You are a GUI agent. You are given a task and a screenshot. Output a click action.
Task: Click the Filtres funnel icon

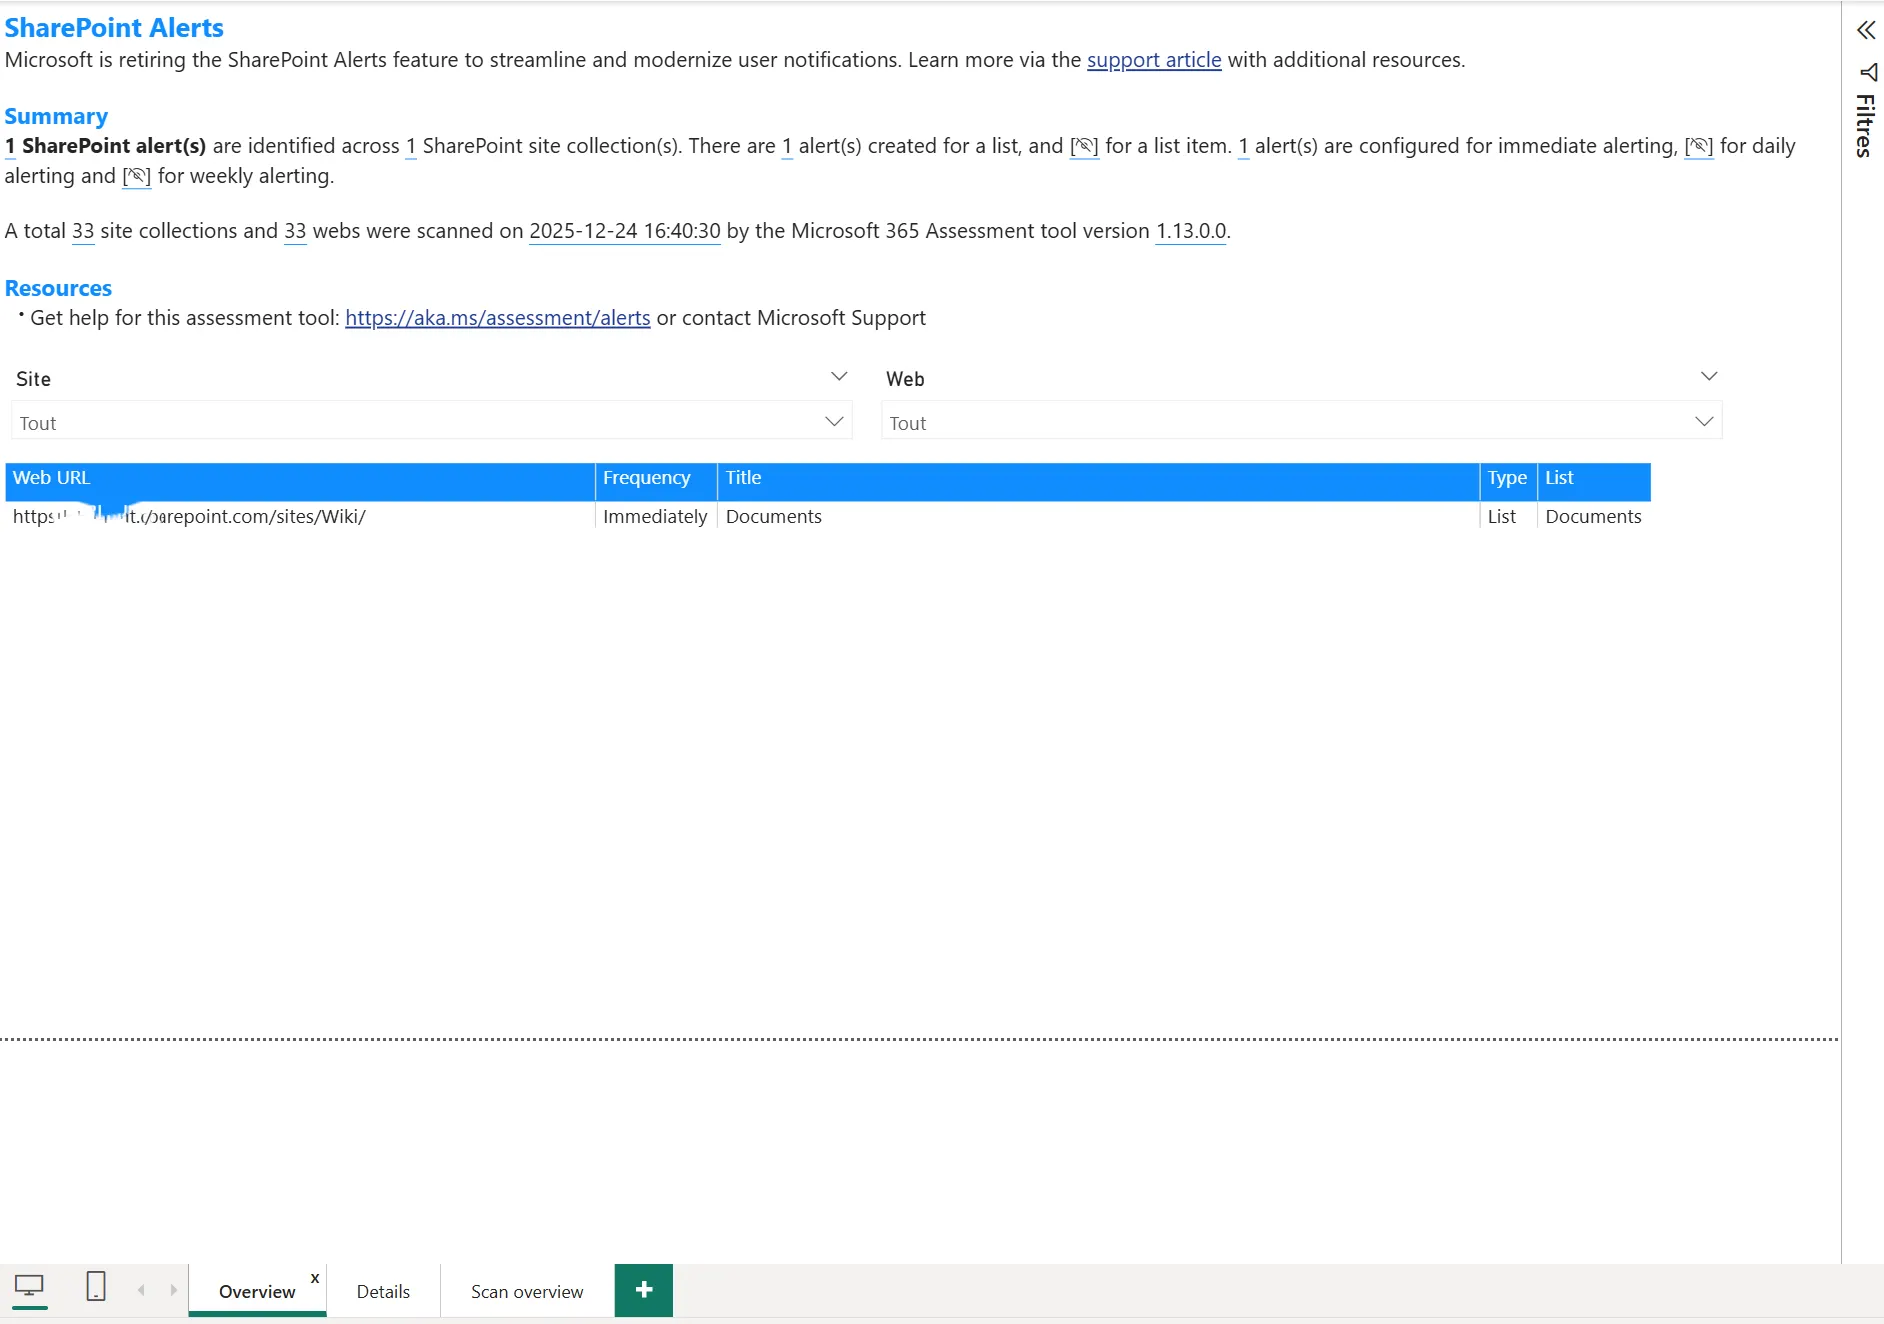(1867, 72)
